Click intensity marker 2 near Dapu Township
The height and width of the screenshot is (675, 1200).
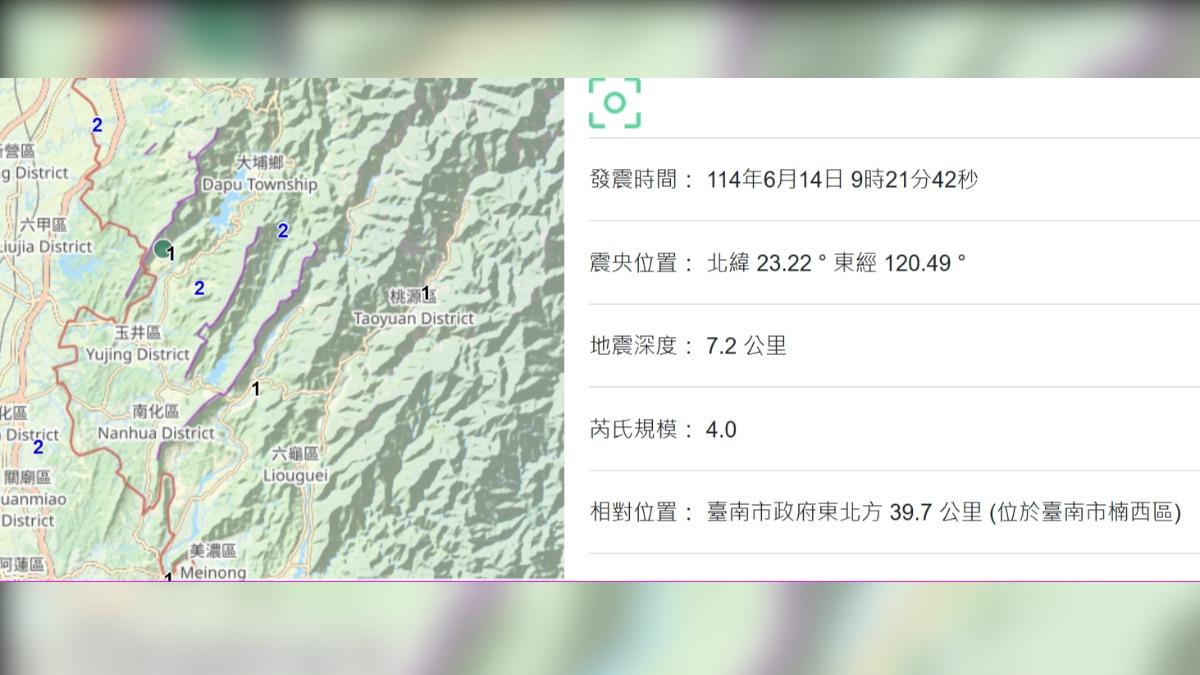pyautogui.click(x=284, y=231)
